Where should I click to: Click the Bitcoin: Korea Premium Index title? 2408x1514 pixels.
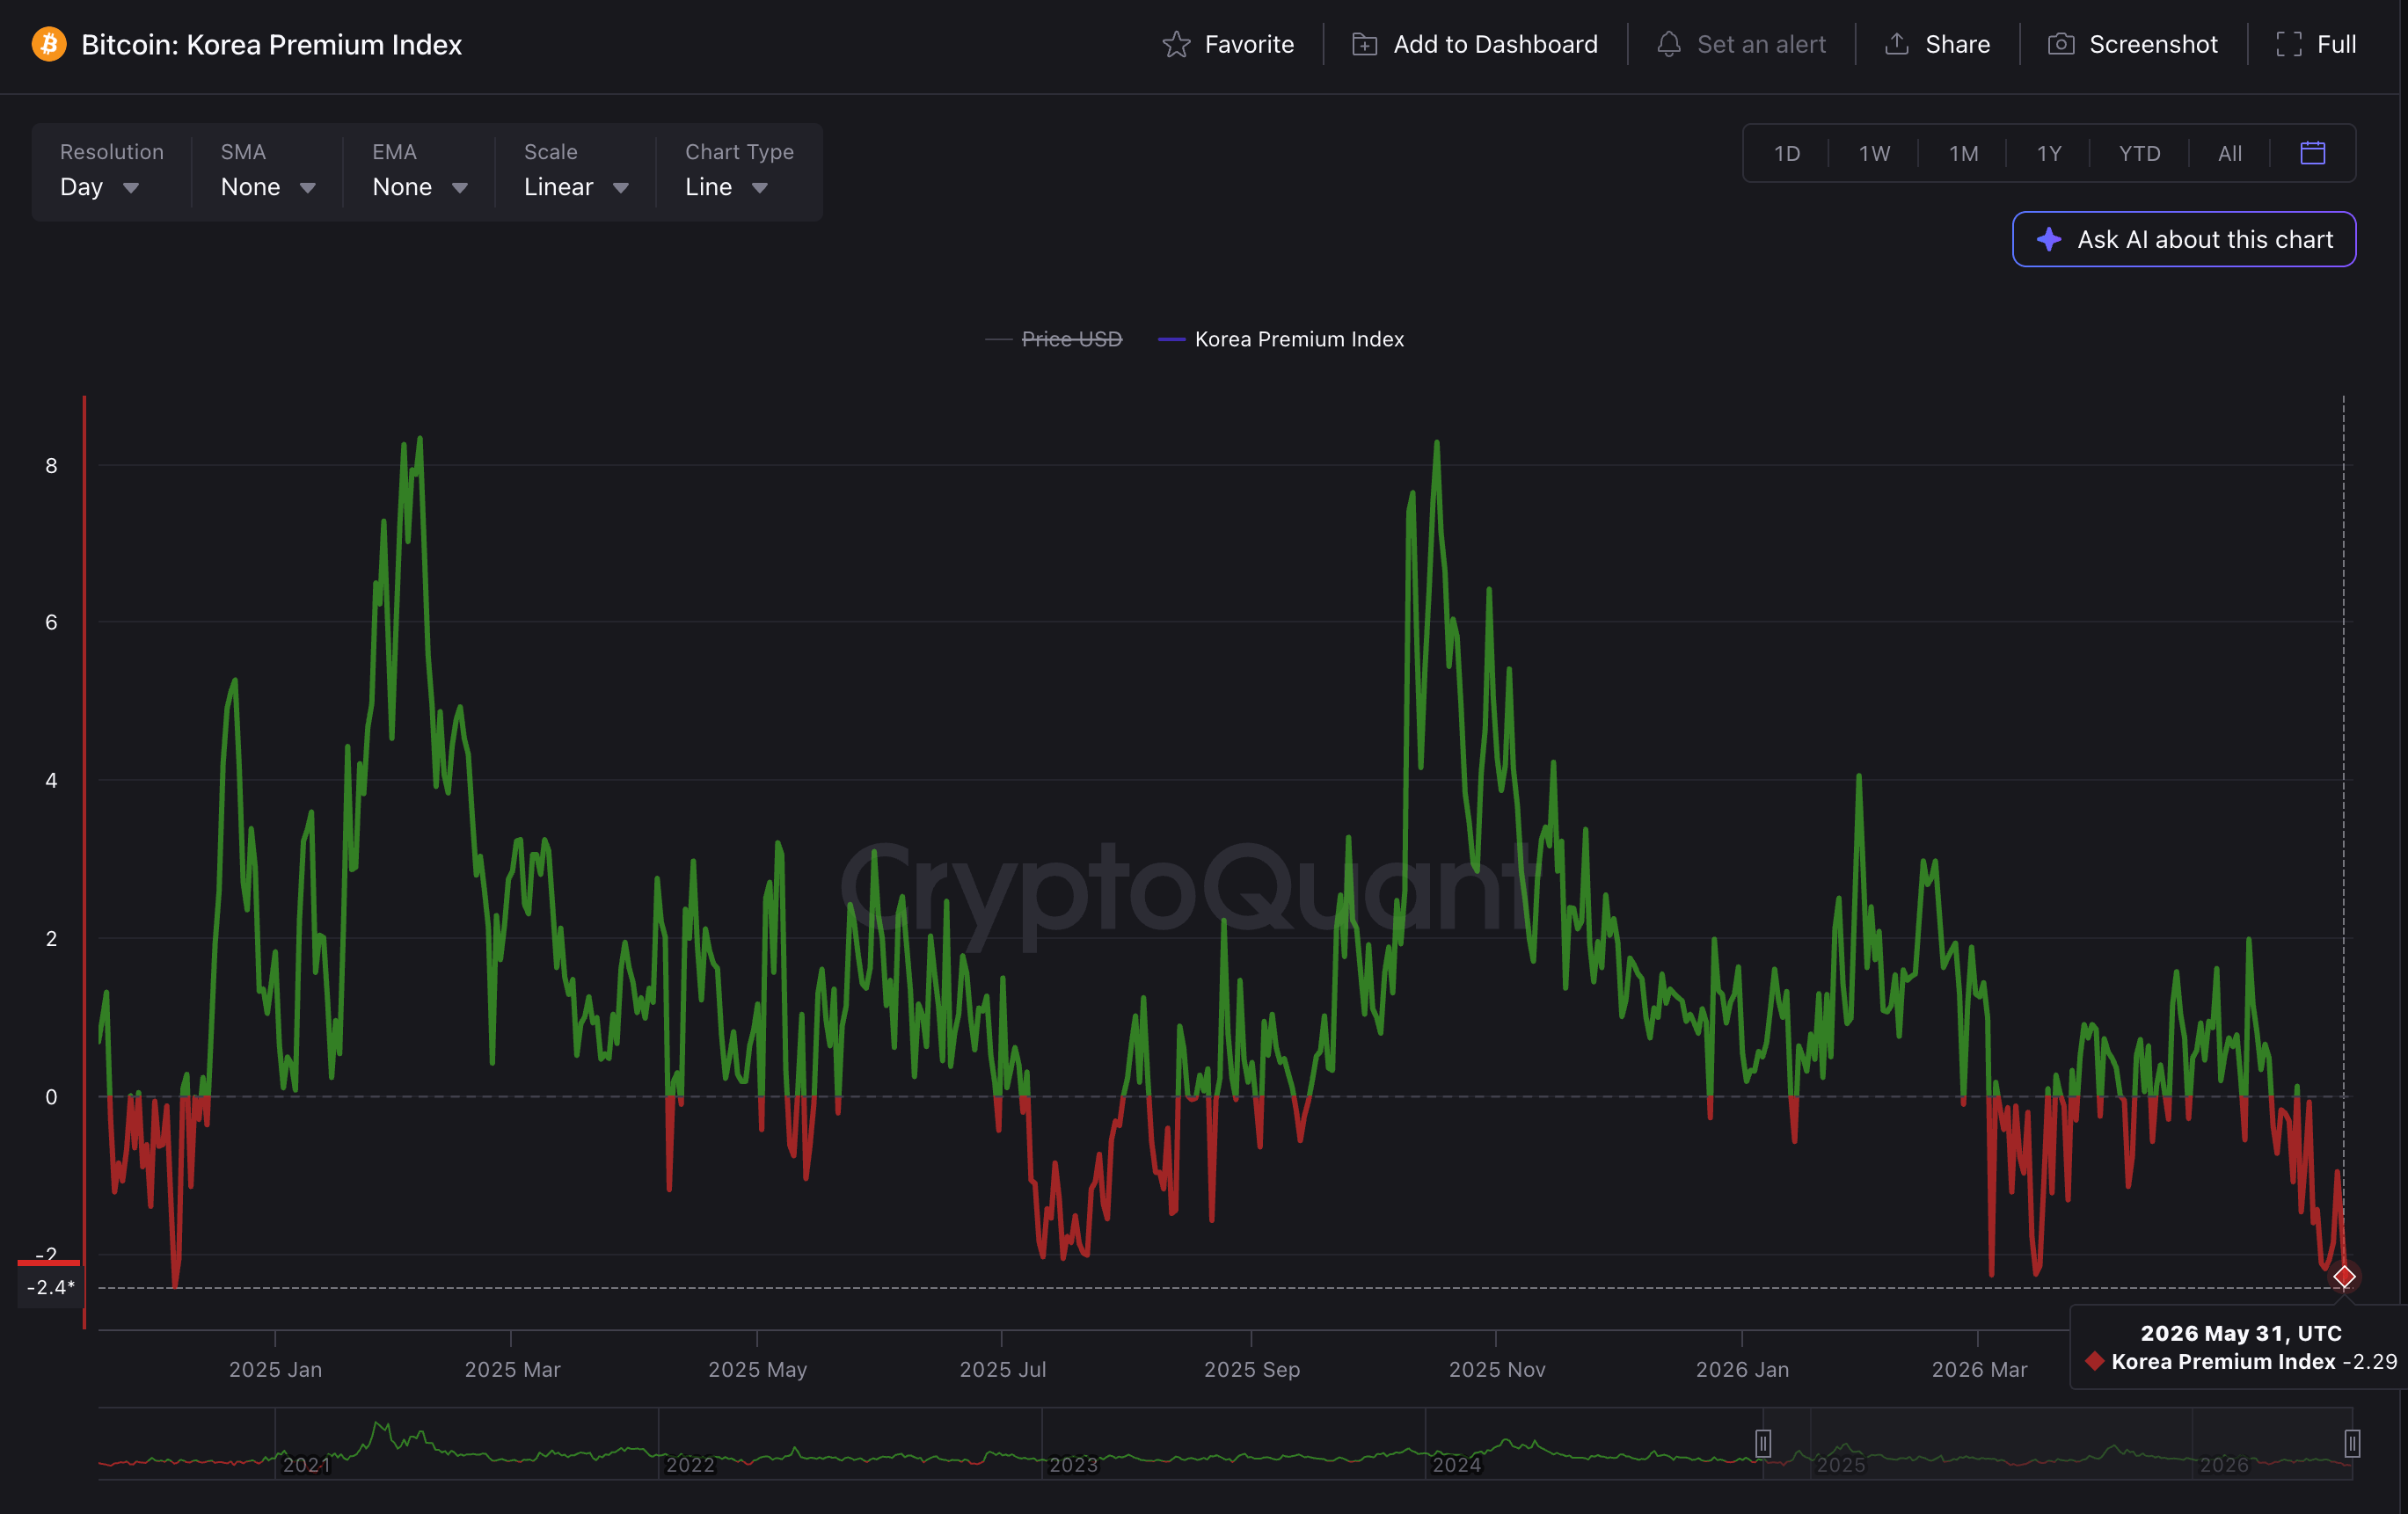click(x=271, y=44)
